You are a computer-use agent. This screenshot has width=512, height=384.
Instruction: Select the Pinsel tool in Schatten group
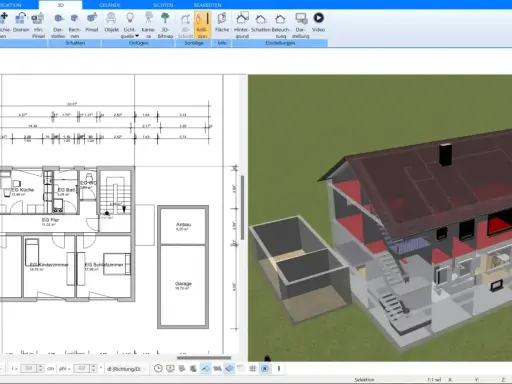click(92, 23)
